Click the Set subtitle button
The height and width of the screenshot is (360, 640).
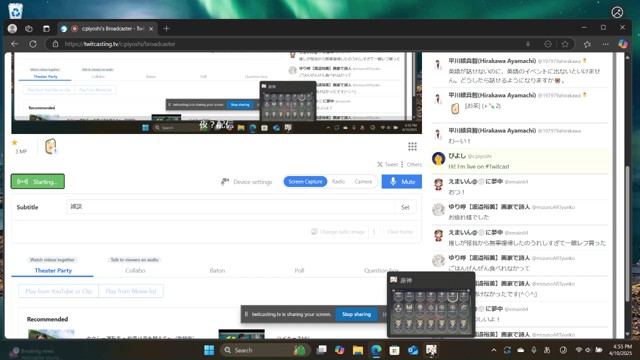pos(405,207)
